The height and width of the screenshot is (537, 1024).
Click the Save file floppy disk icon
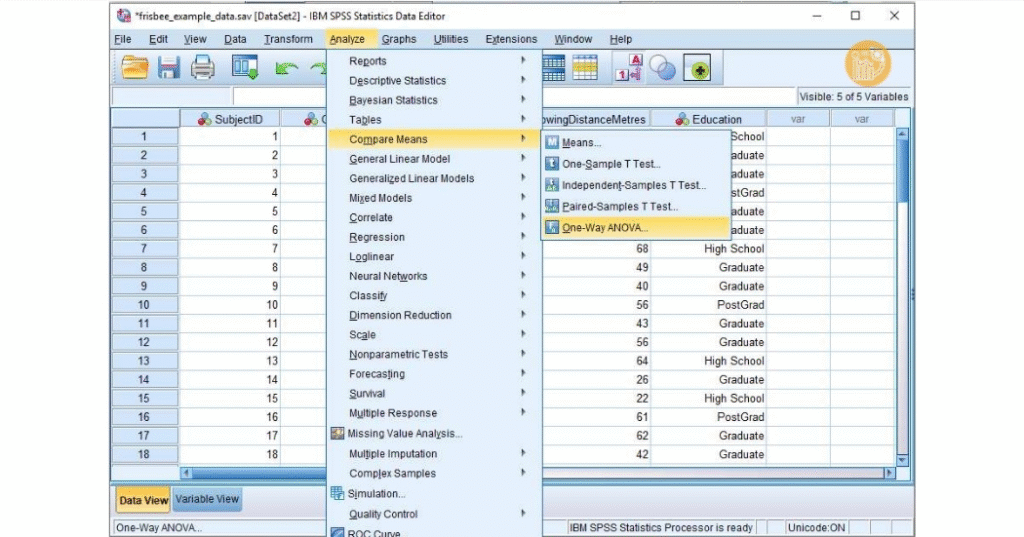(x=168, y=68)
